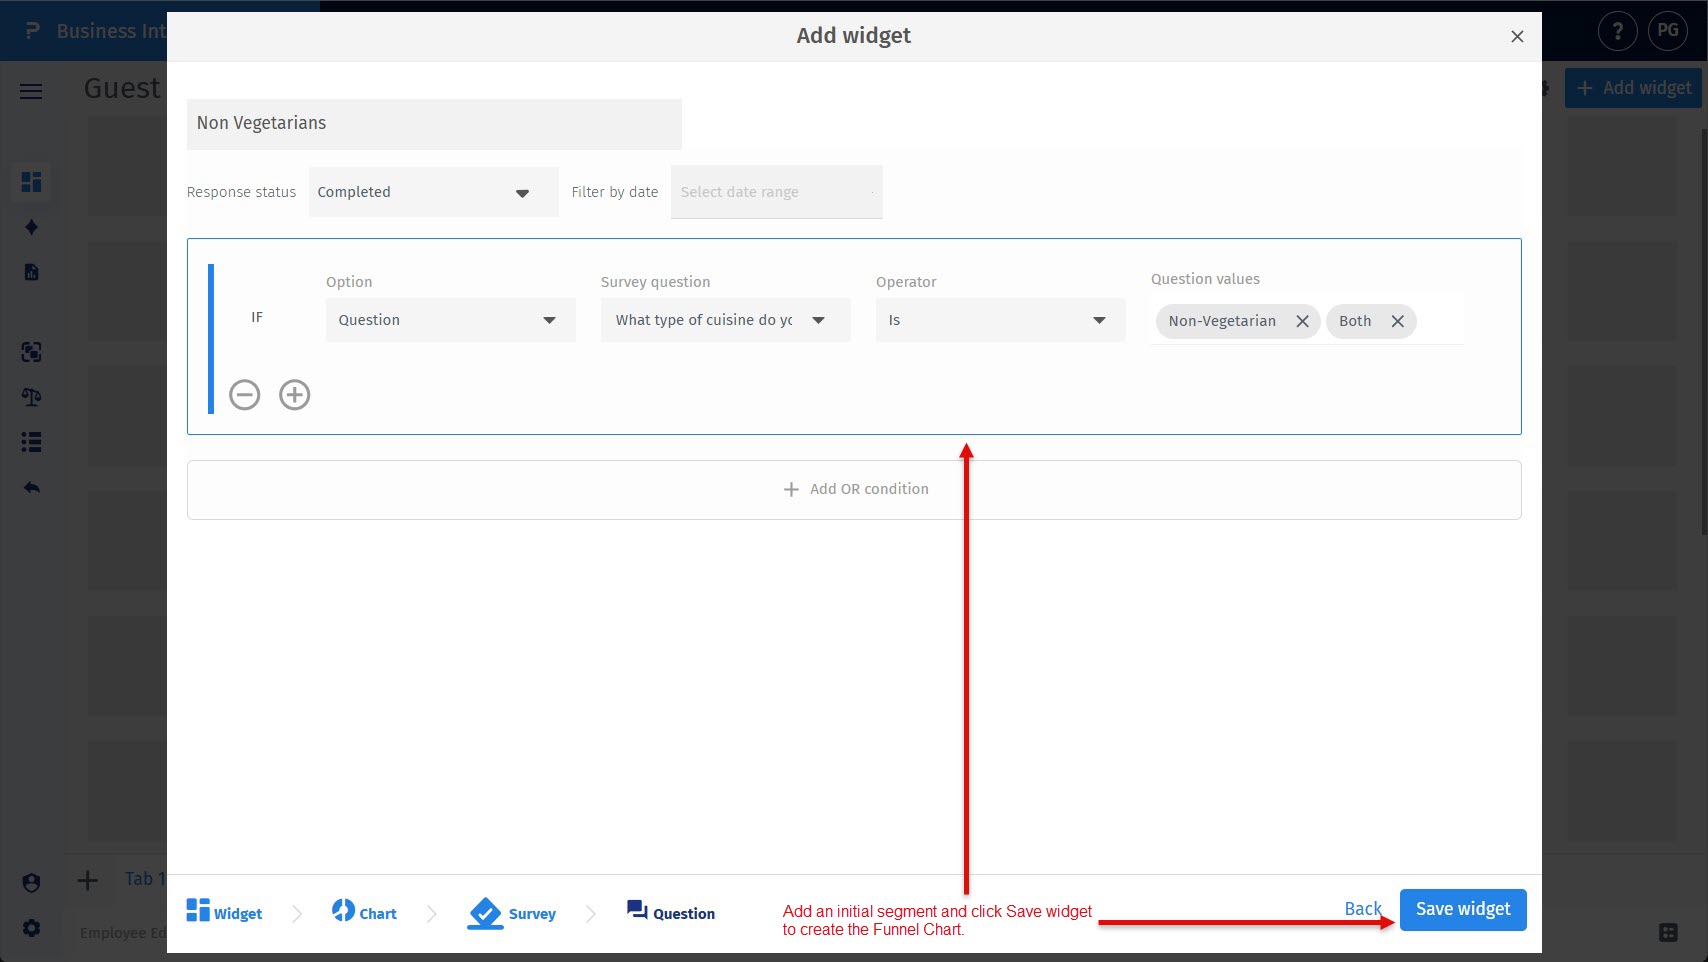
Task: Click the Back link
Action: pyautogui.click(x=1362, y=908)
